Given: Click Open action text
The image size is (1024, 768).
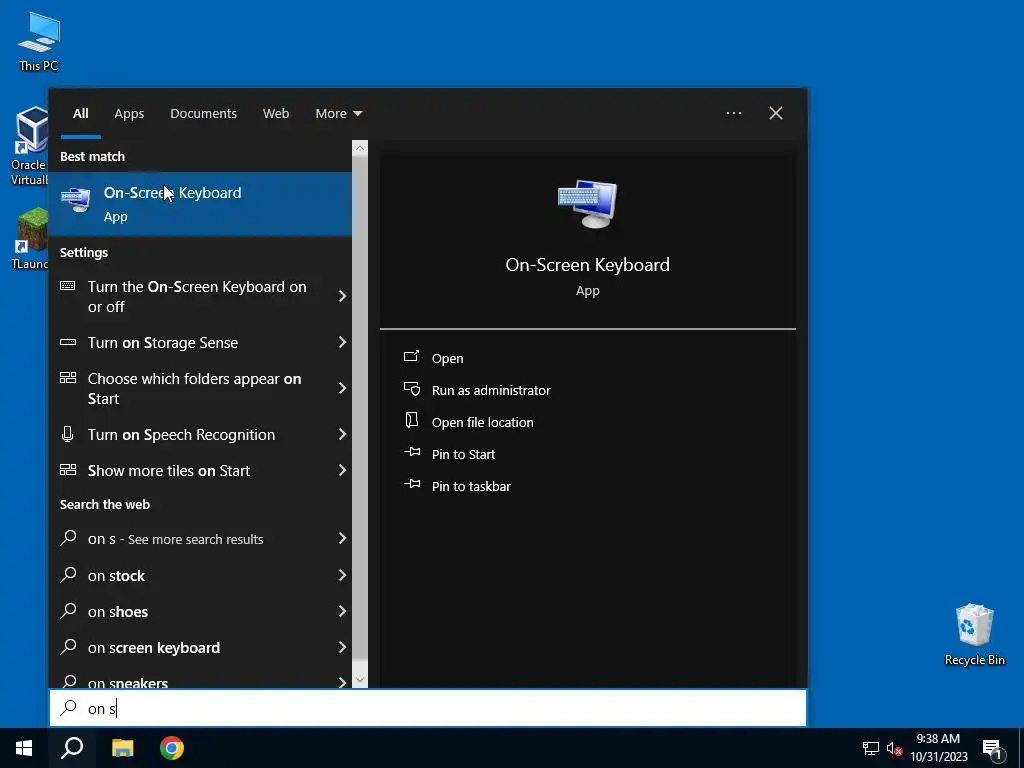Looking at the screenshot, I should [447, 358].
